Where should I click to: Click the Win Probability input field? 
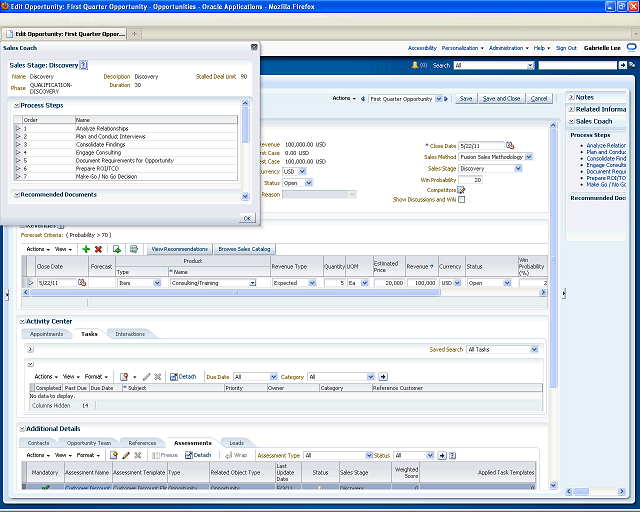click(470, 180)
